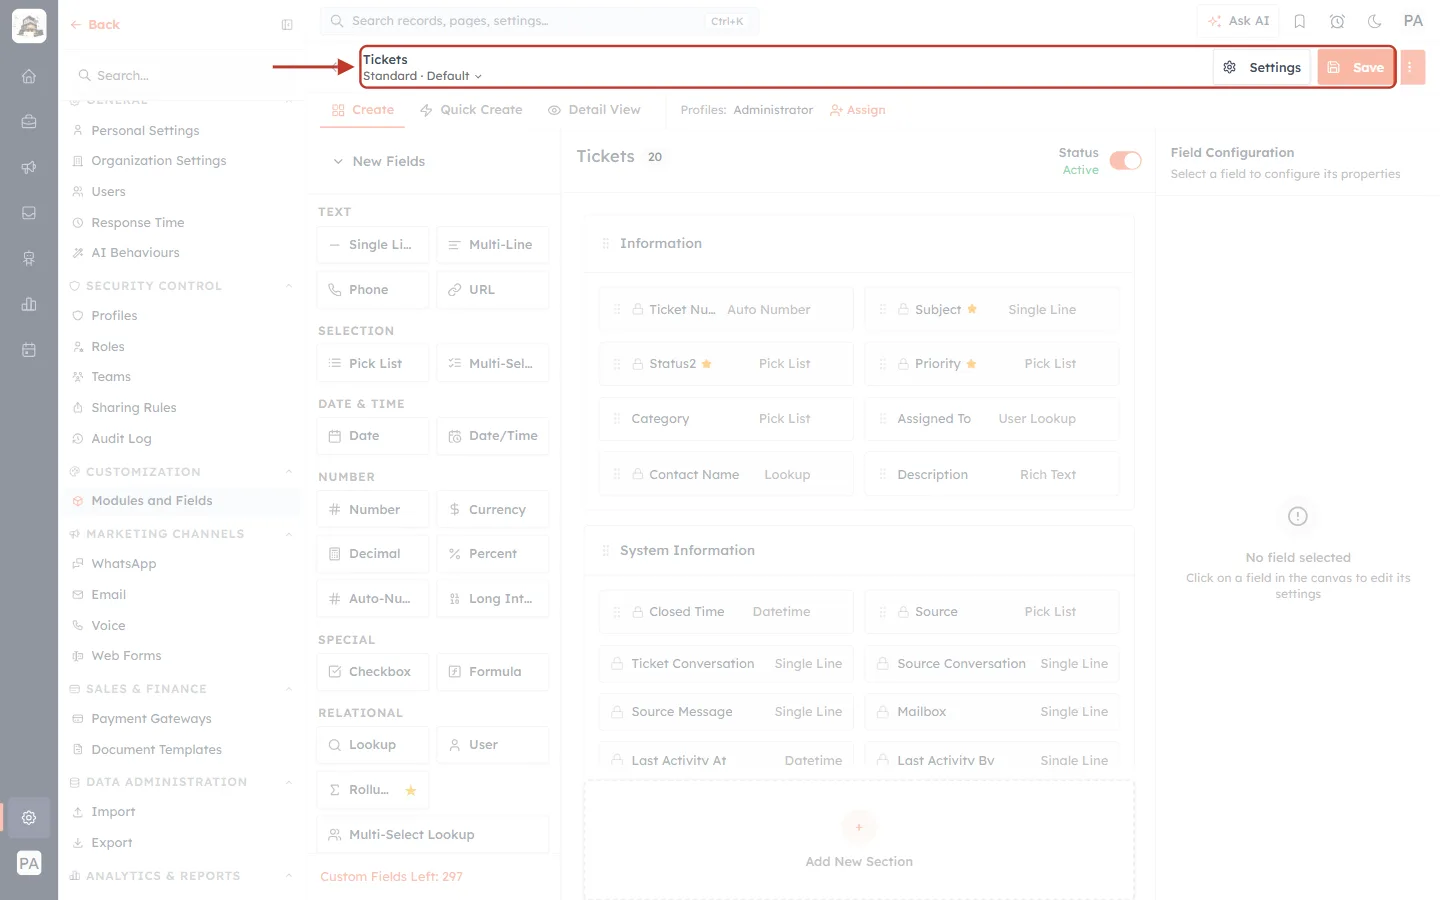Screen dimensions: 1440x900
Task: Click the home icon in left rail
Action: coord(29,76)
